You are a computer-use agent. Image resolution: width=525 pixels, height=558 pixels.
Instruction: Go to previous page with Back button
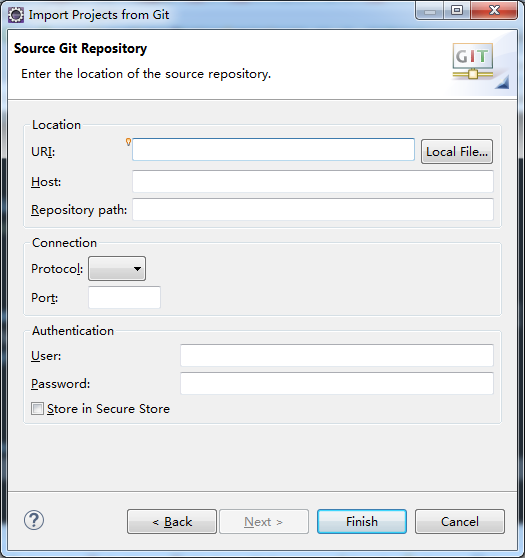[172, 521]
